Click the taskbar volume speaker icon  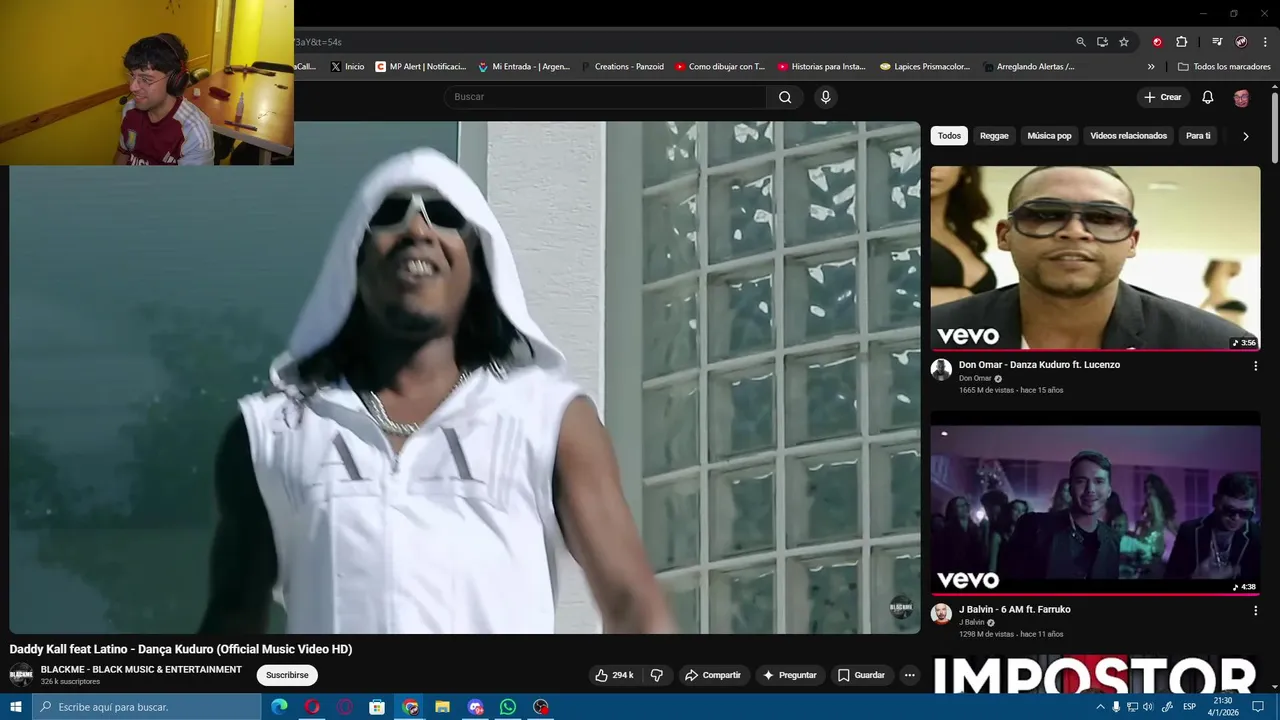point(1148,707)
